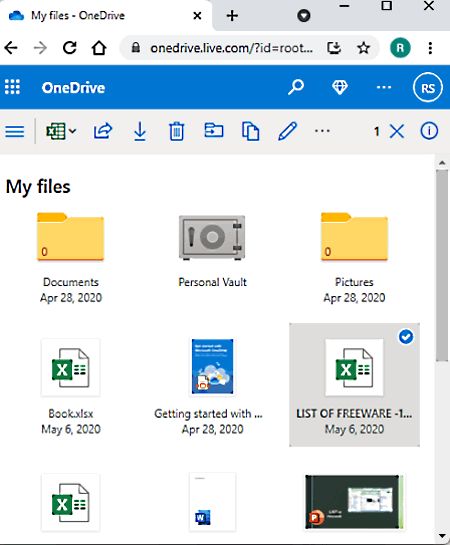The height and width of the screenshot is (545, 450).
Task: Click the Copy to icon
Action: [251, 131]
